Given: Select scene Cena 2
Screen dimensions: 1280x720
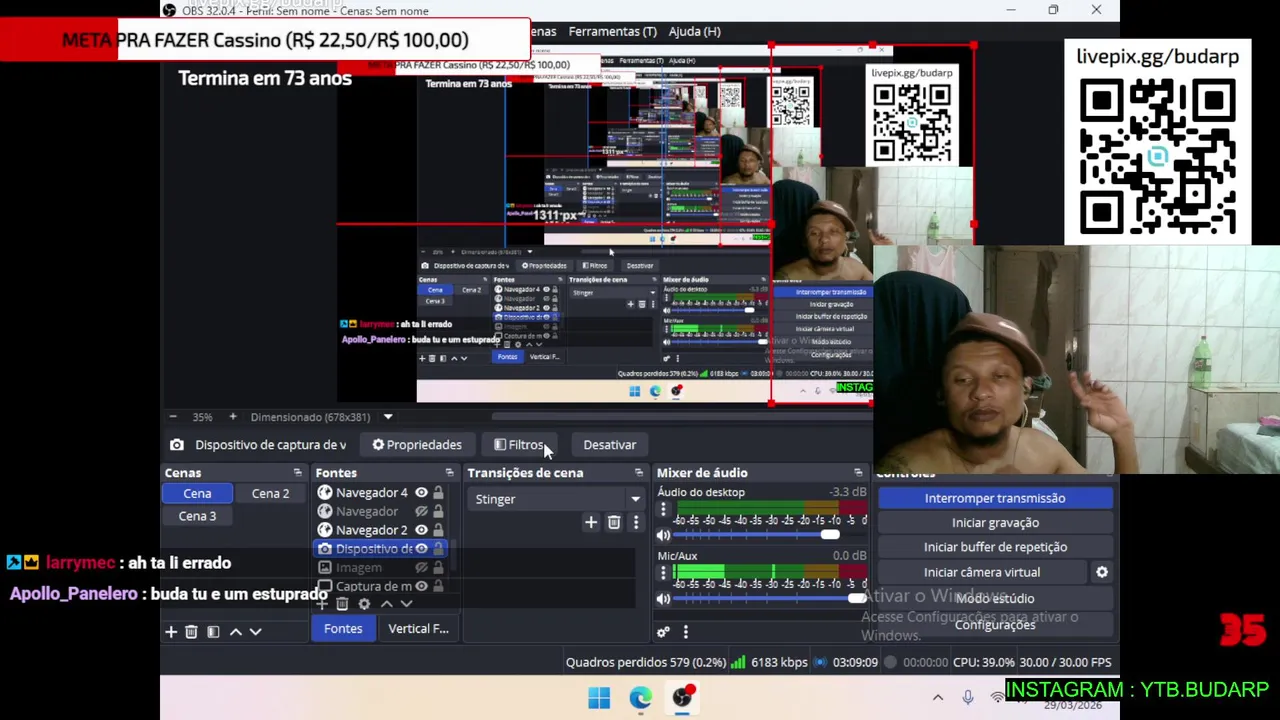Looking at the screenshot, I should (270, 493).
